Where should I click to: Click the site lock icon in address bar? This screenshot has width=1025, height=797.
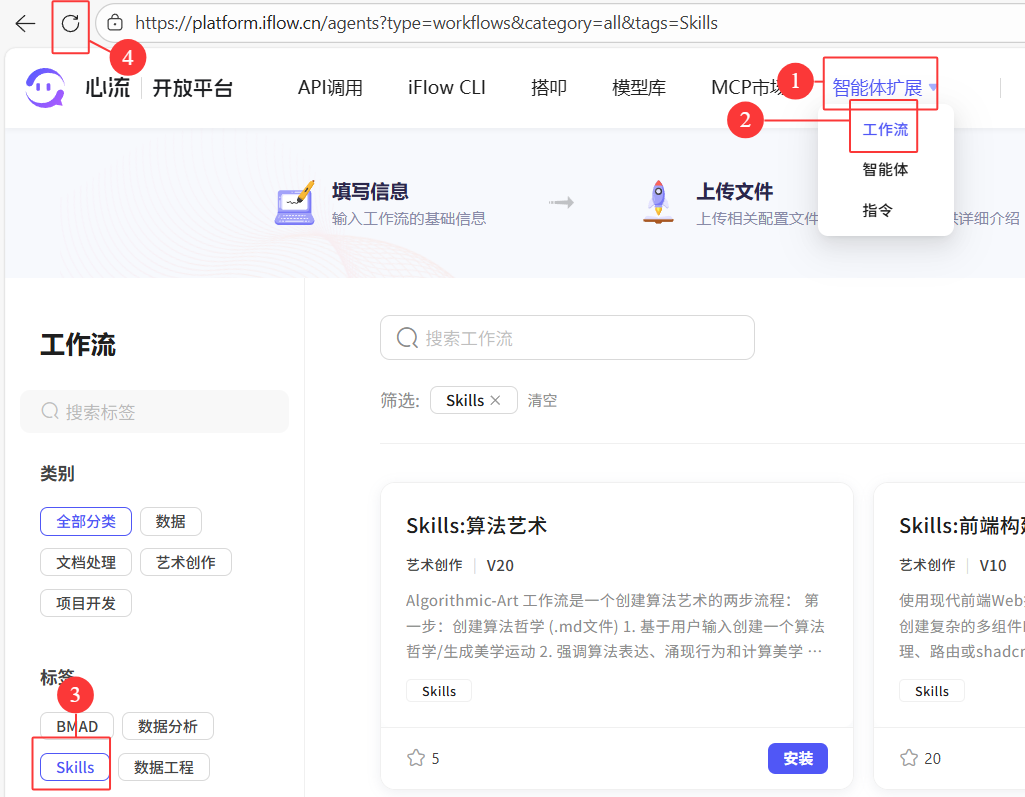115,23
